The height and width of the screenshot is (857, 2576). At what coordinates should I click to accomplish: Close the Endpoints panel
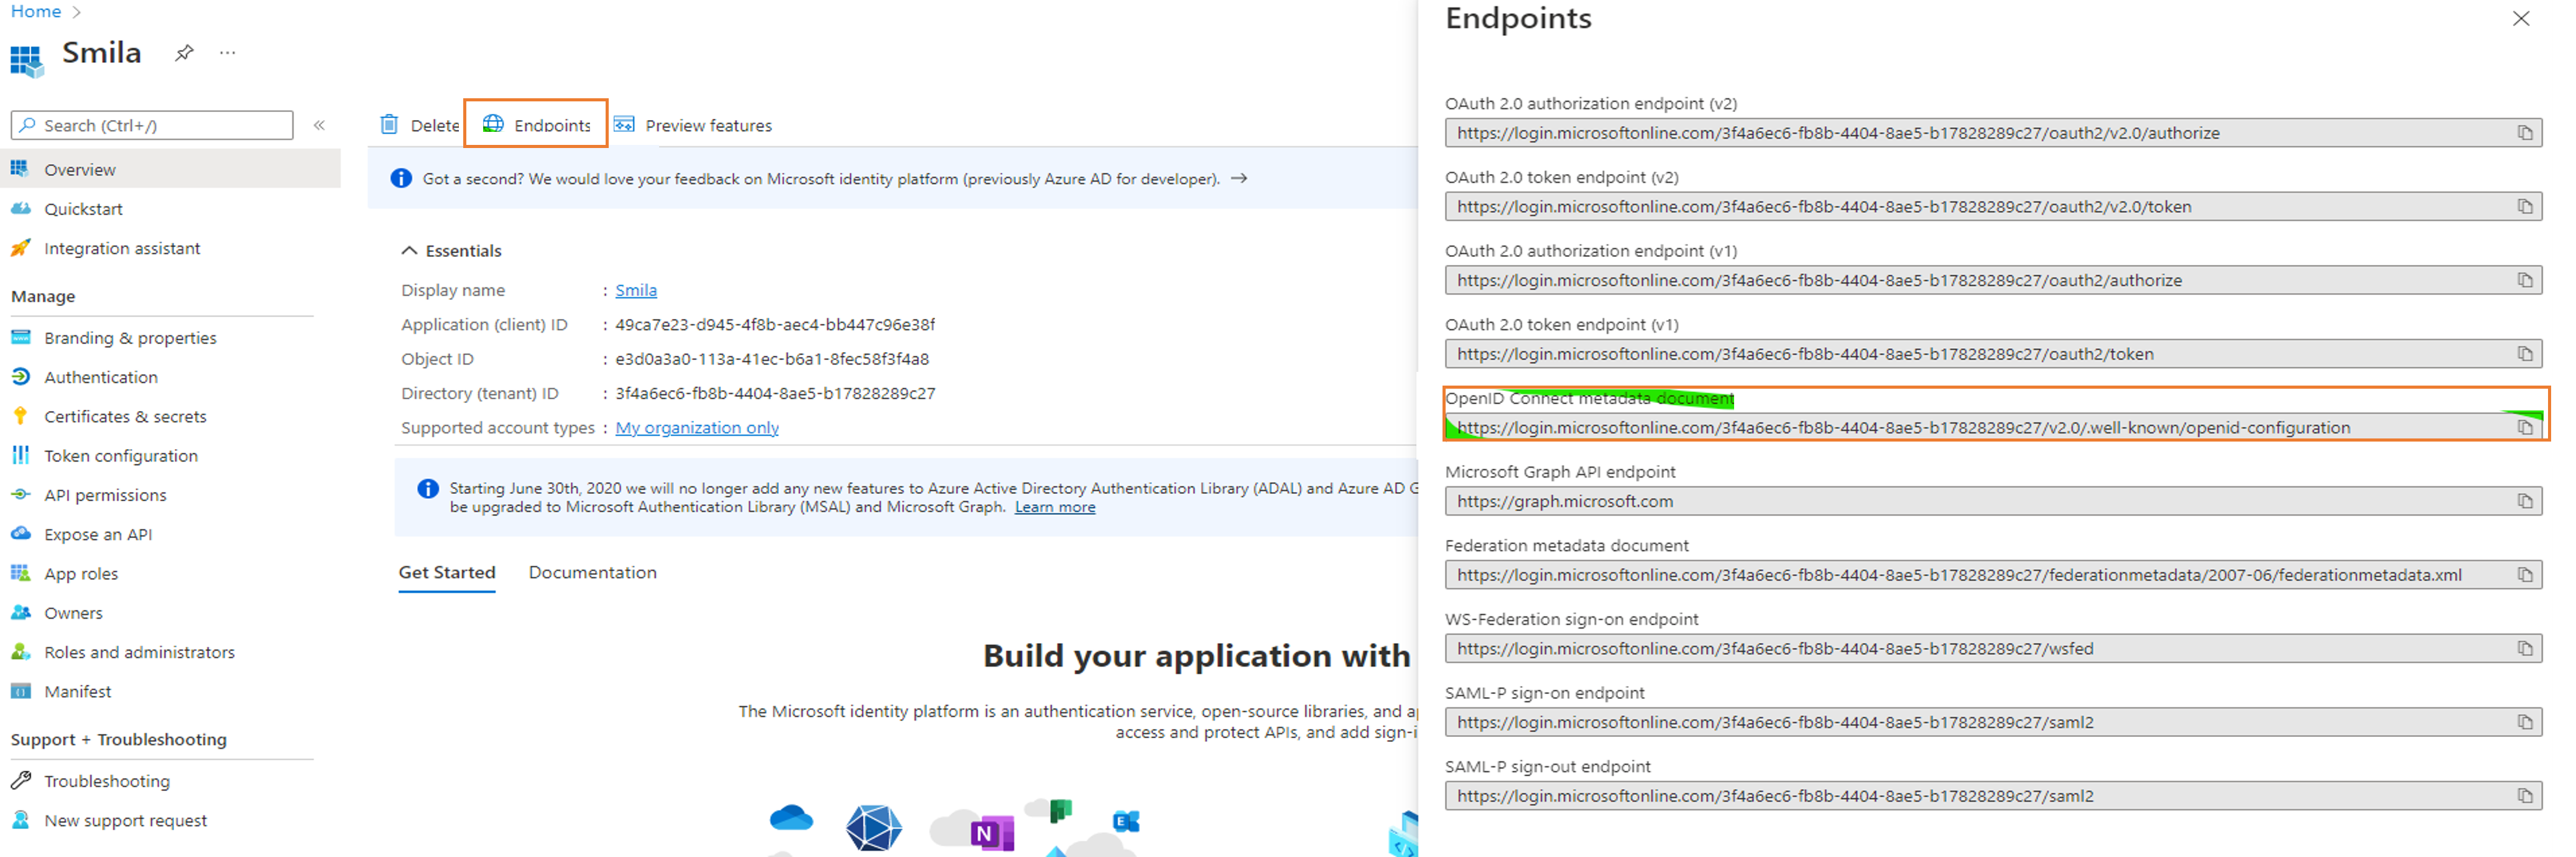pyautogui.click(x=2521, y=19)
